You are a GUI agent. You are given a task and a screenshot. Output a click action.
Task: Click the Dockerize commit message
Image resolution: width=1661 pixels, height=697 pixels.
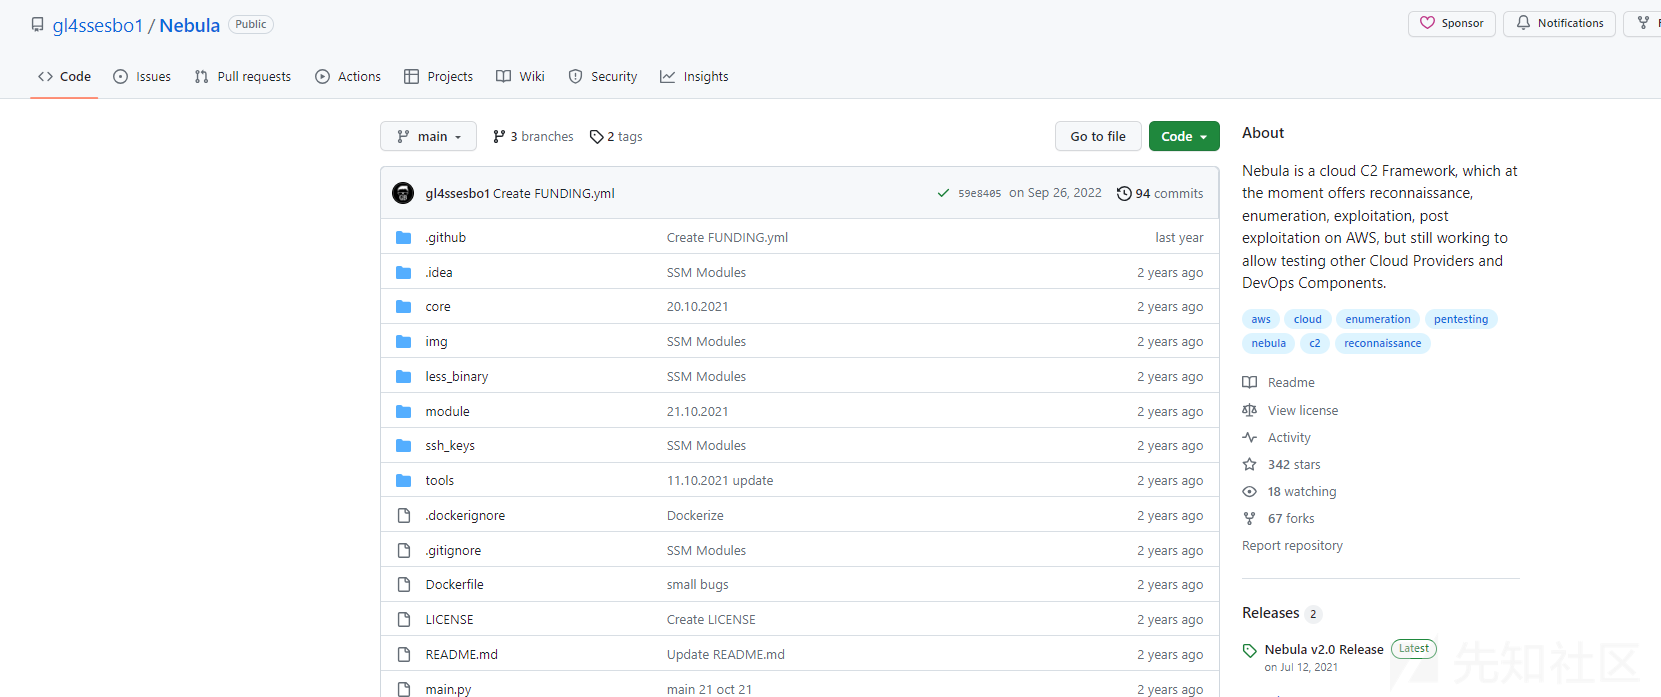click(x=695, y=515)
